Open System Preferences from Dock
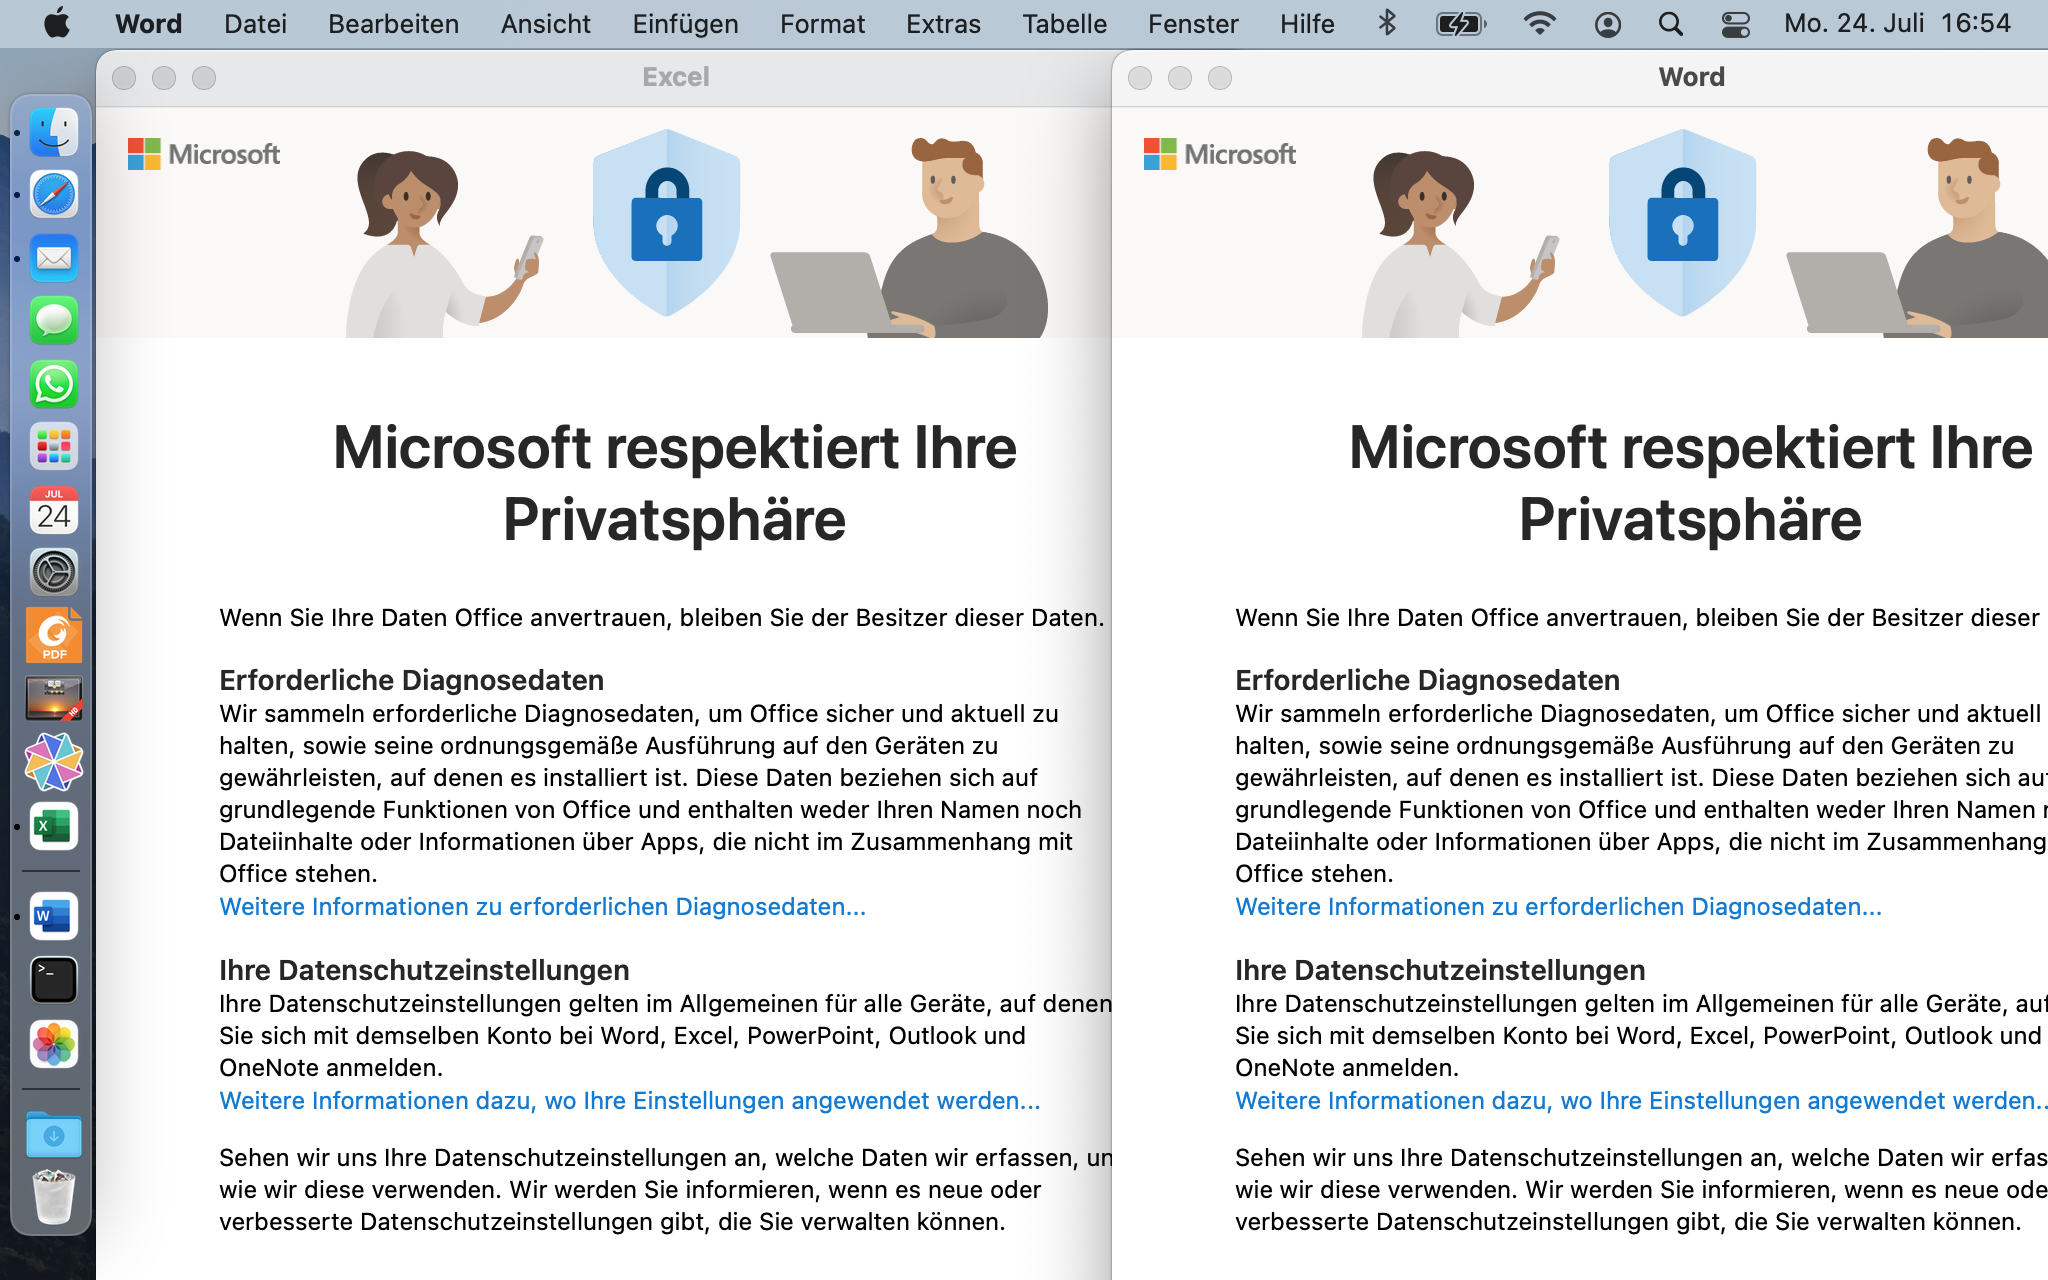 click(x=54, y=573)
